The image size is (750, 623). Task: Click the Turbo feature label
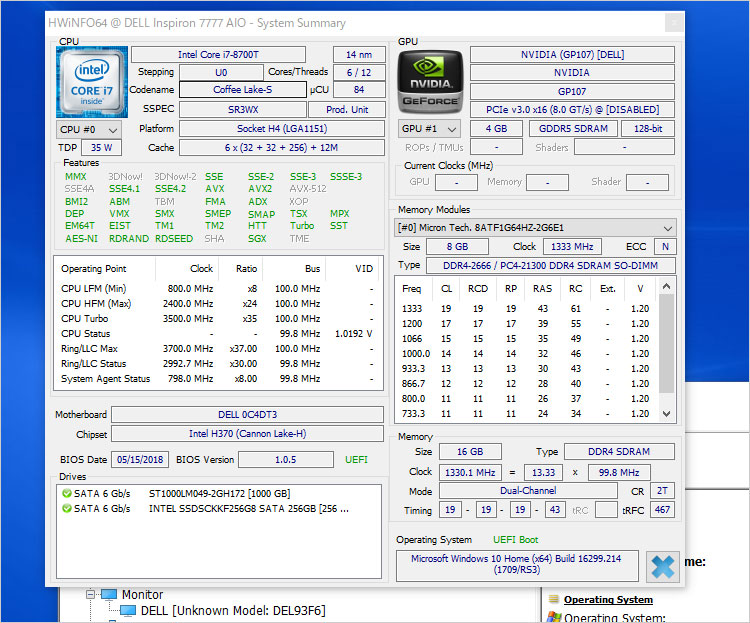tap(301, 225)
